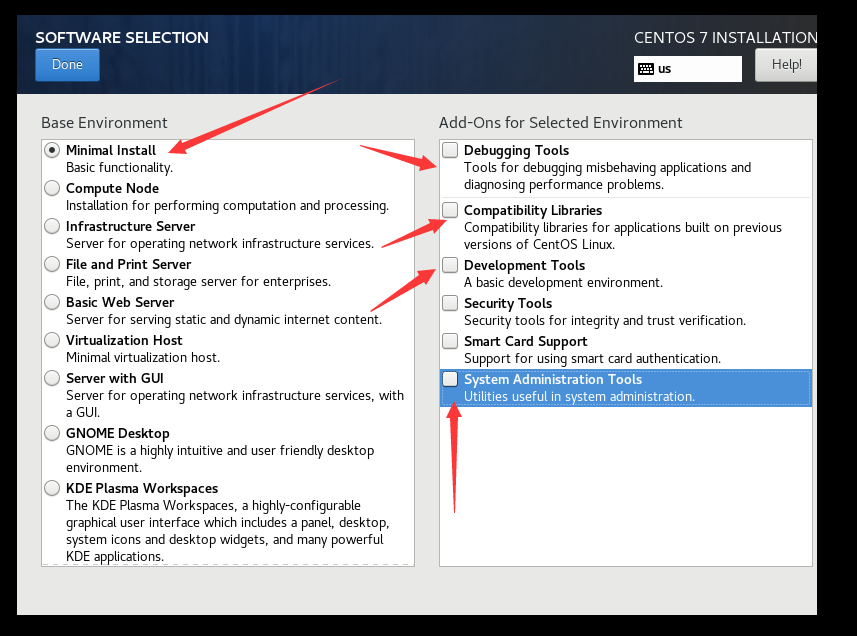Select the Compute Node radio button
The image size is (857, 636).
click(52, 188)
